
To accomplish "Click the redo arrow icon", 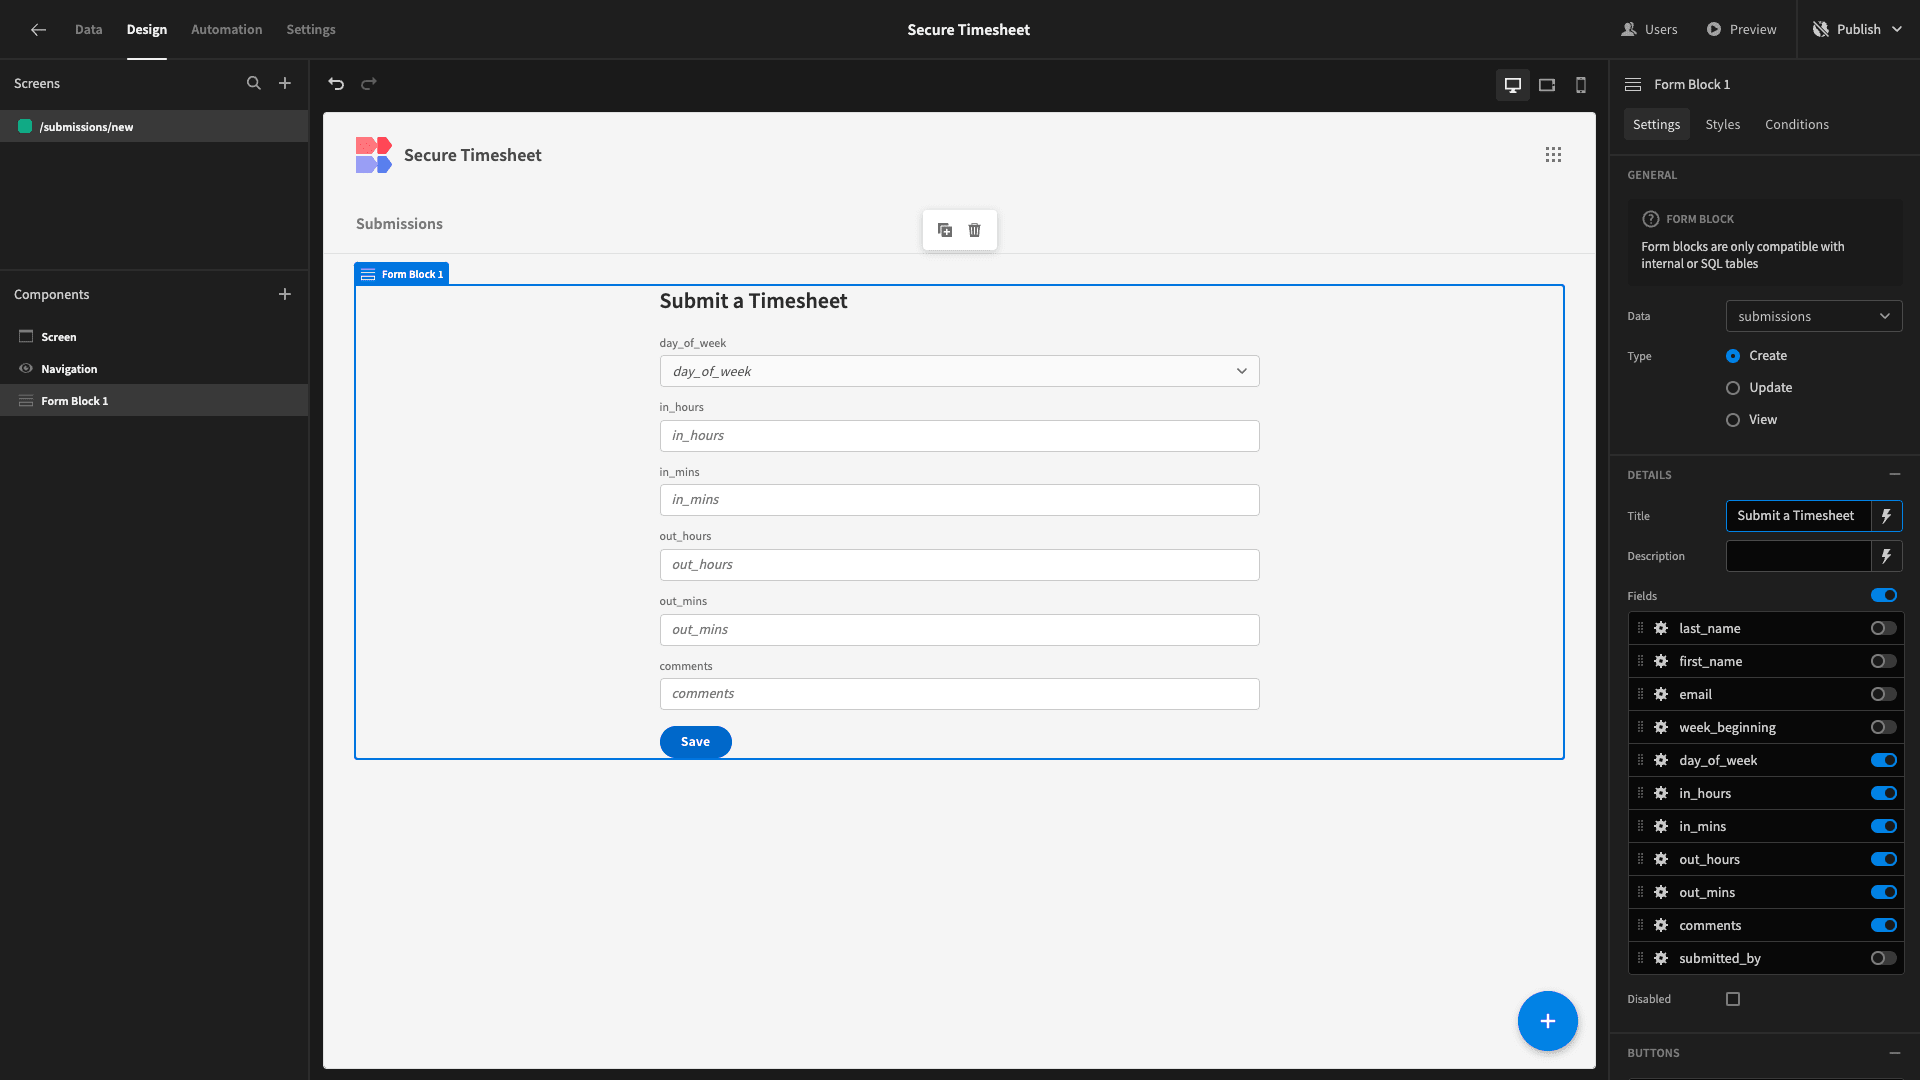I will tap(369, 84).
